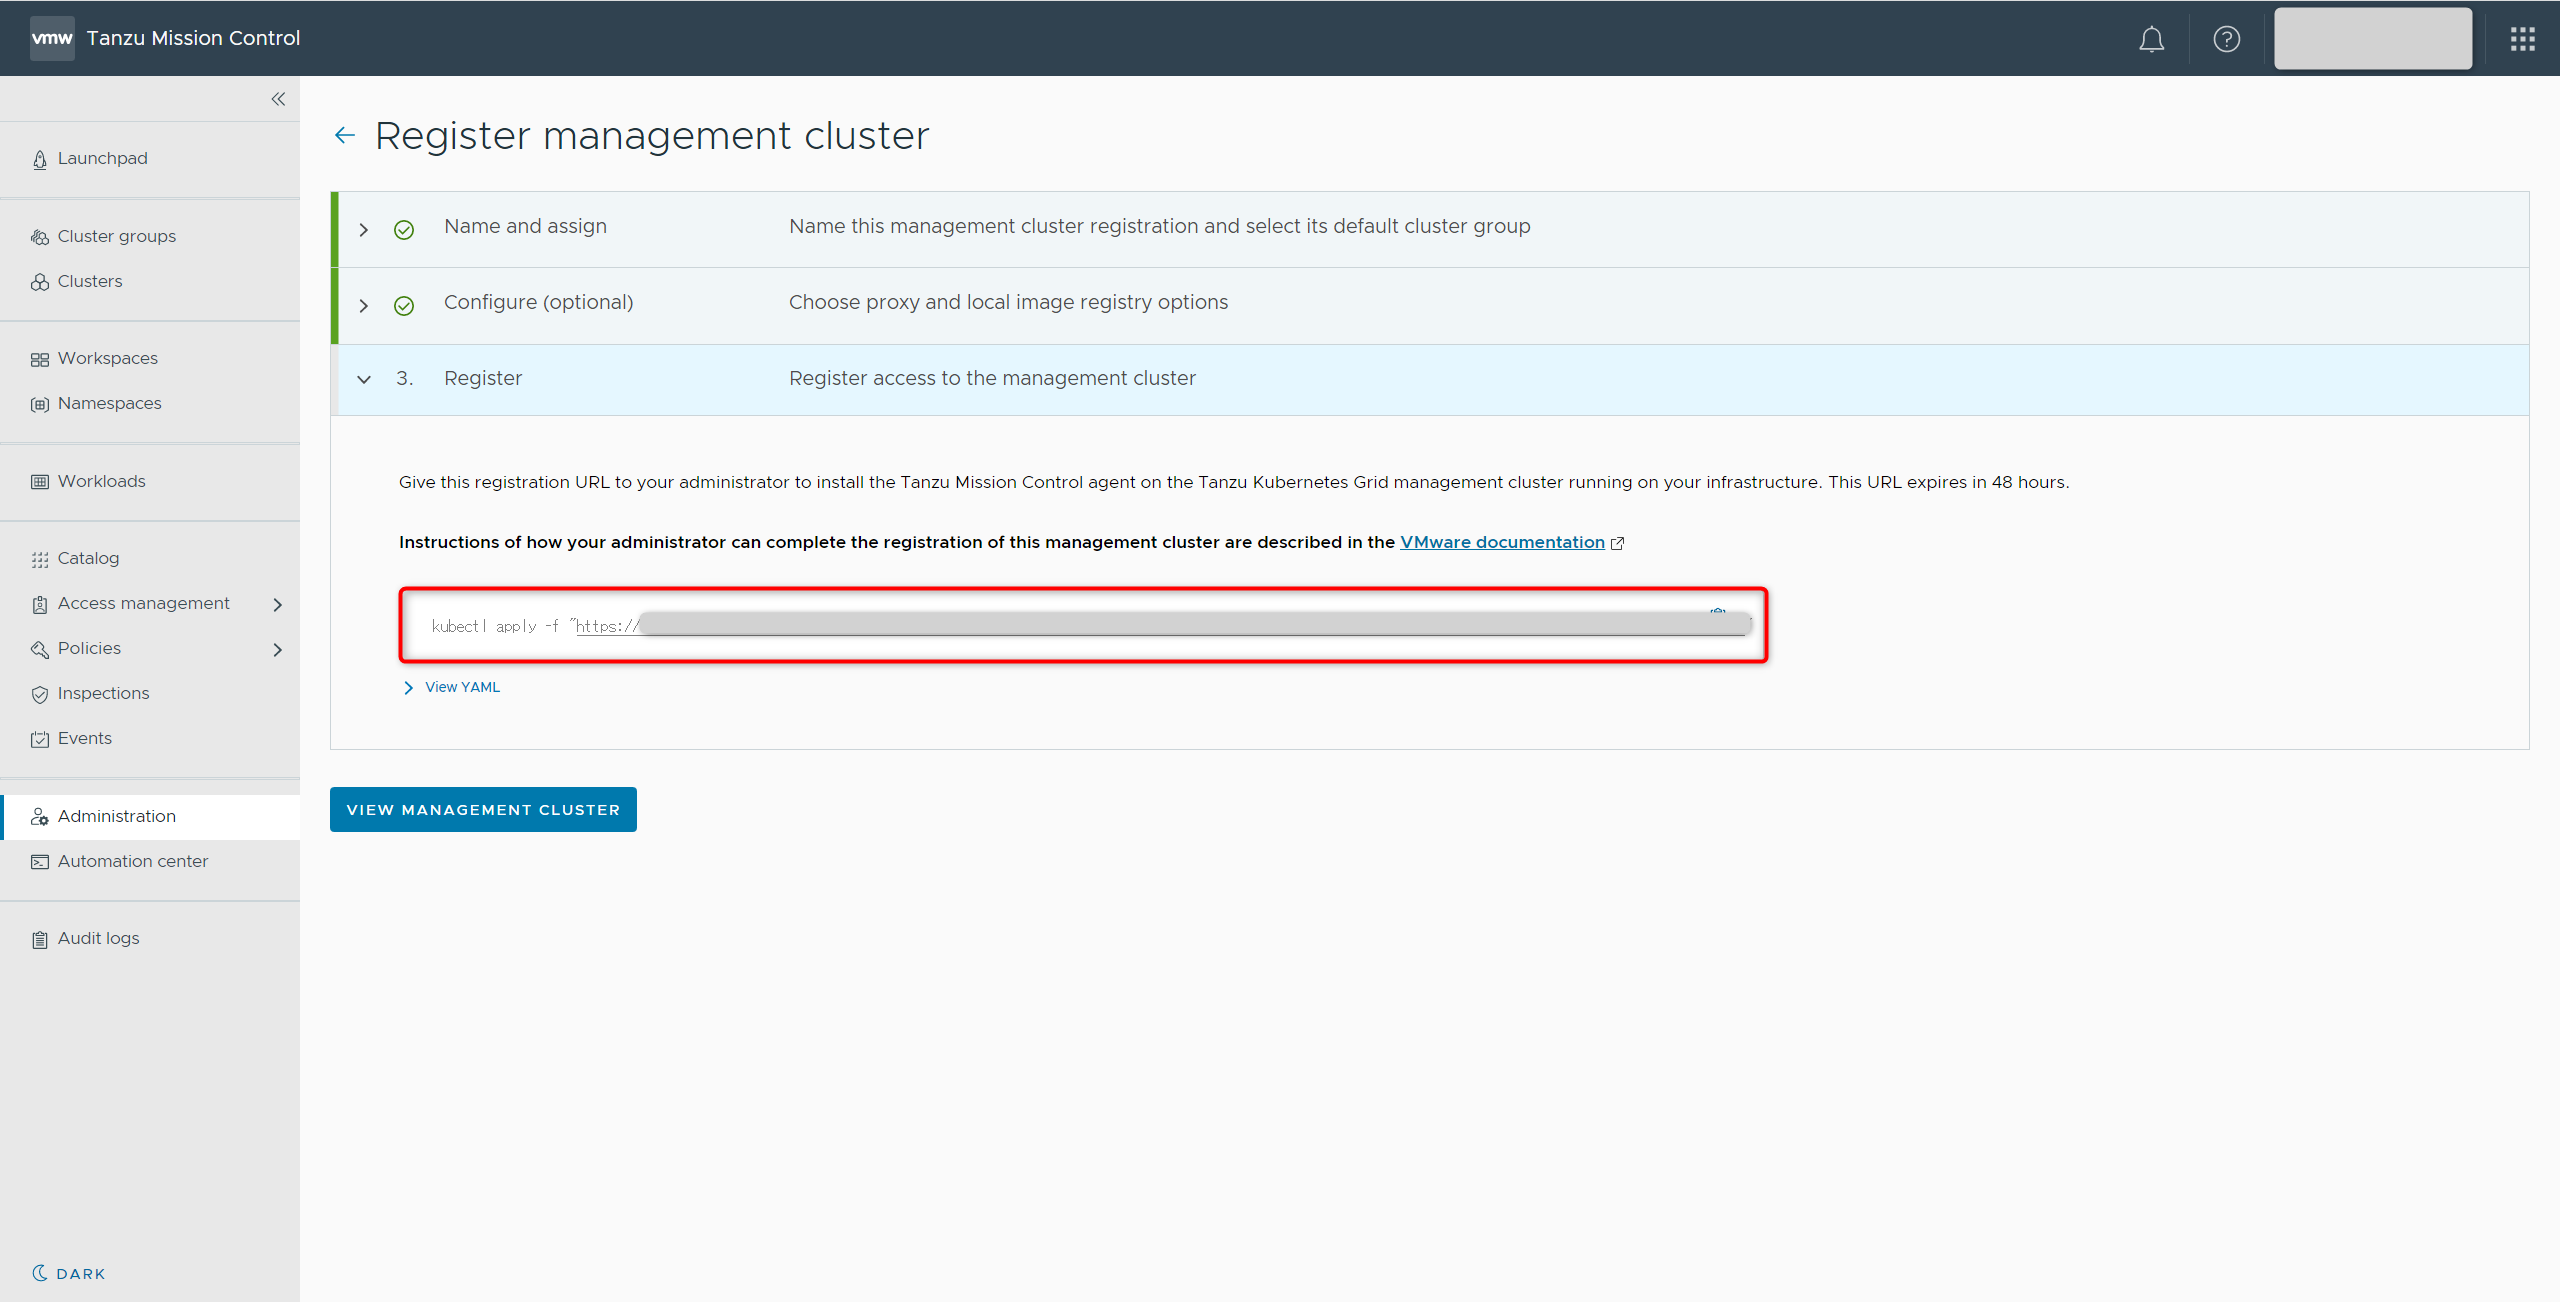Viewport: 2560px width, 1302px height.
Task: Click the help question mark icon
Action: coord(2226,39)
